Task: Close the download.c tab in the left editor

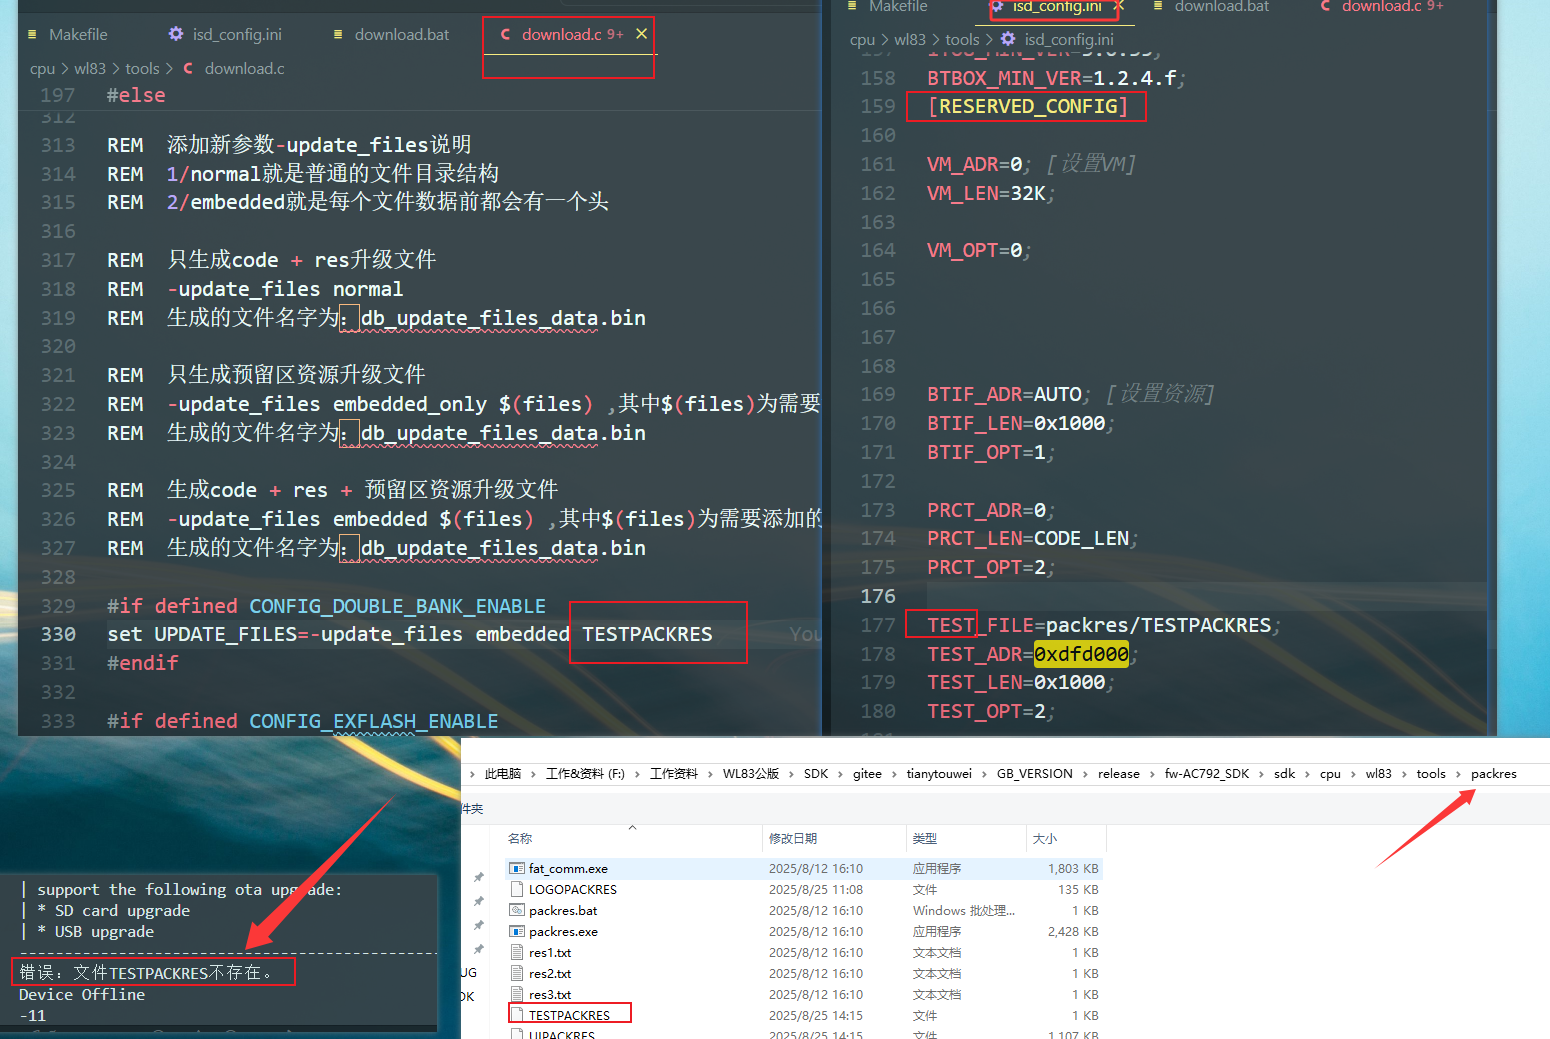Action: [x=641, y=34]
